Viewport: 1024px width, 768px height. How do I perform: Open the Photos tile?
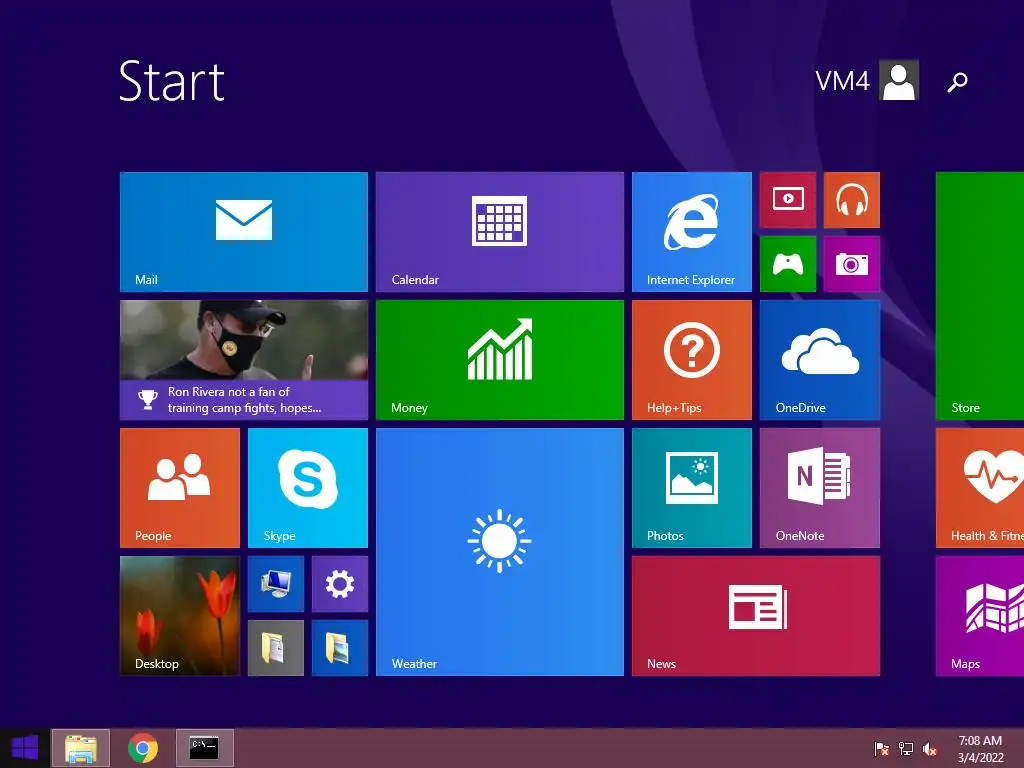[692, 488]
